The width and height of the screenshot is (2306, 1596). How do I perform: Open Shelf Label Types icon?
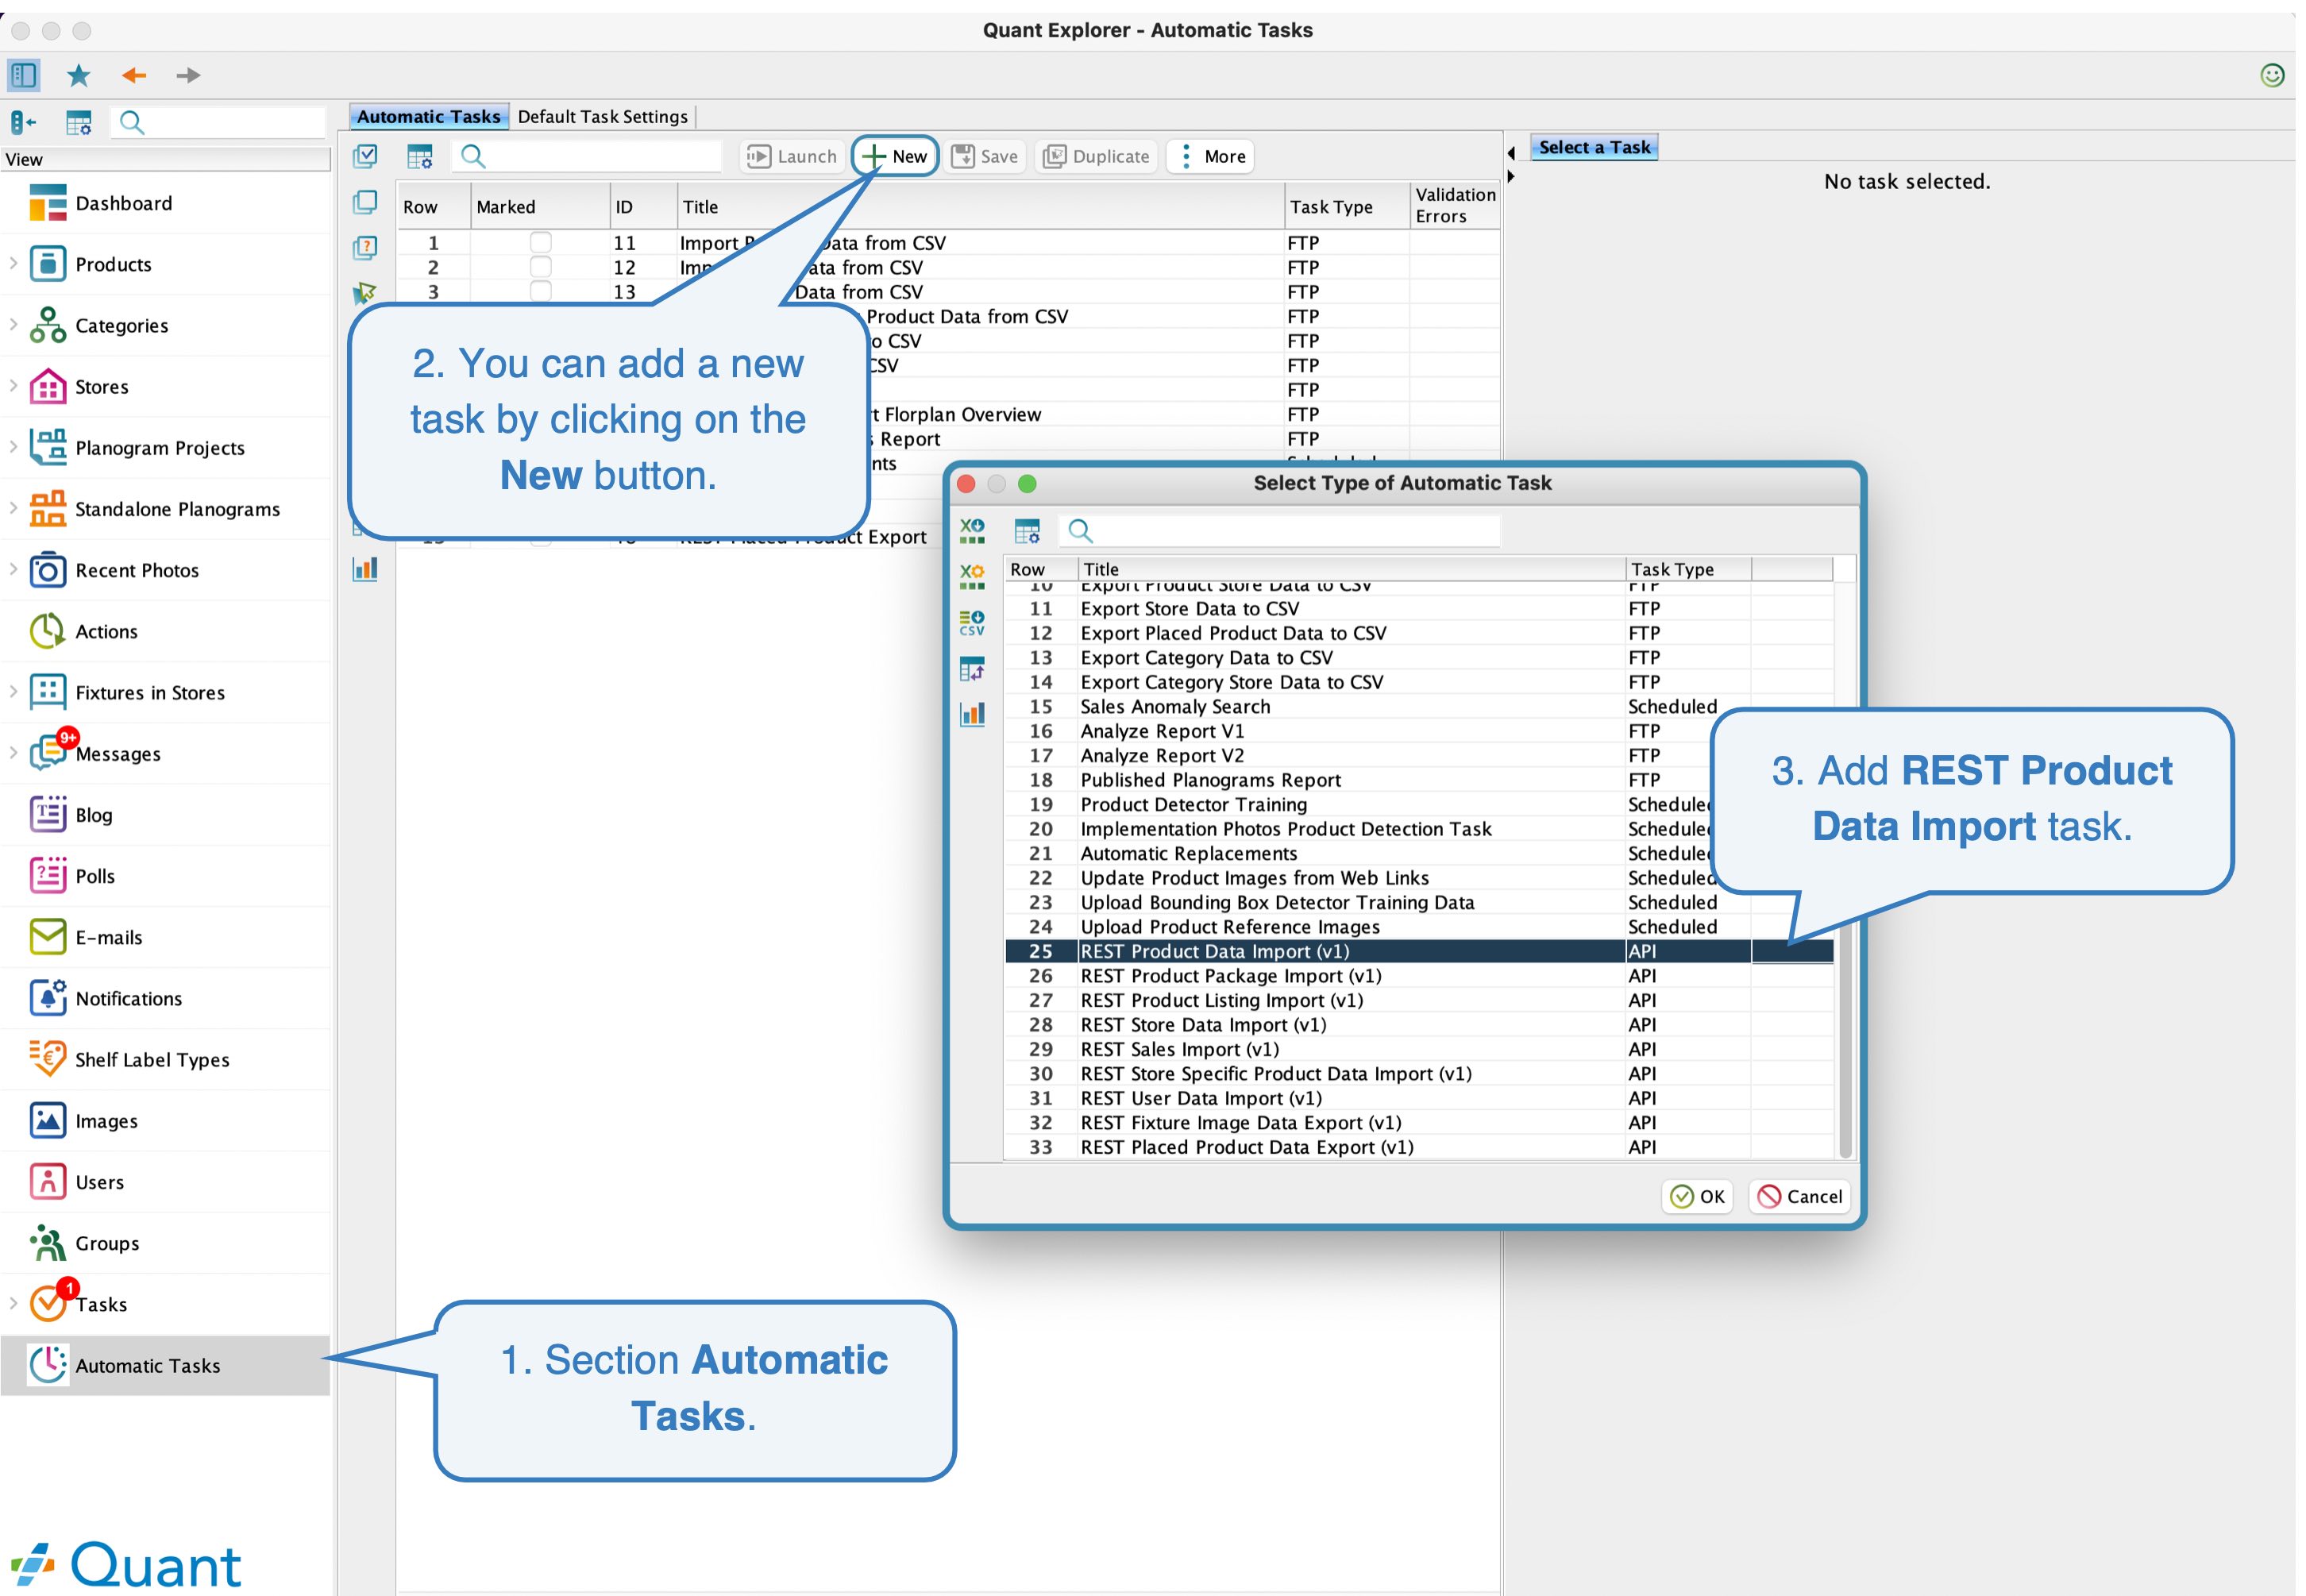point(48,1059)
